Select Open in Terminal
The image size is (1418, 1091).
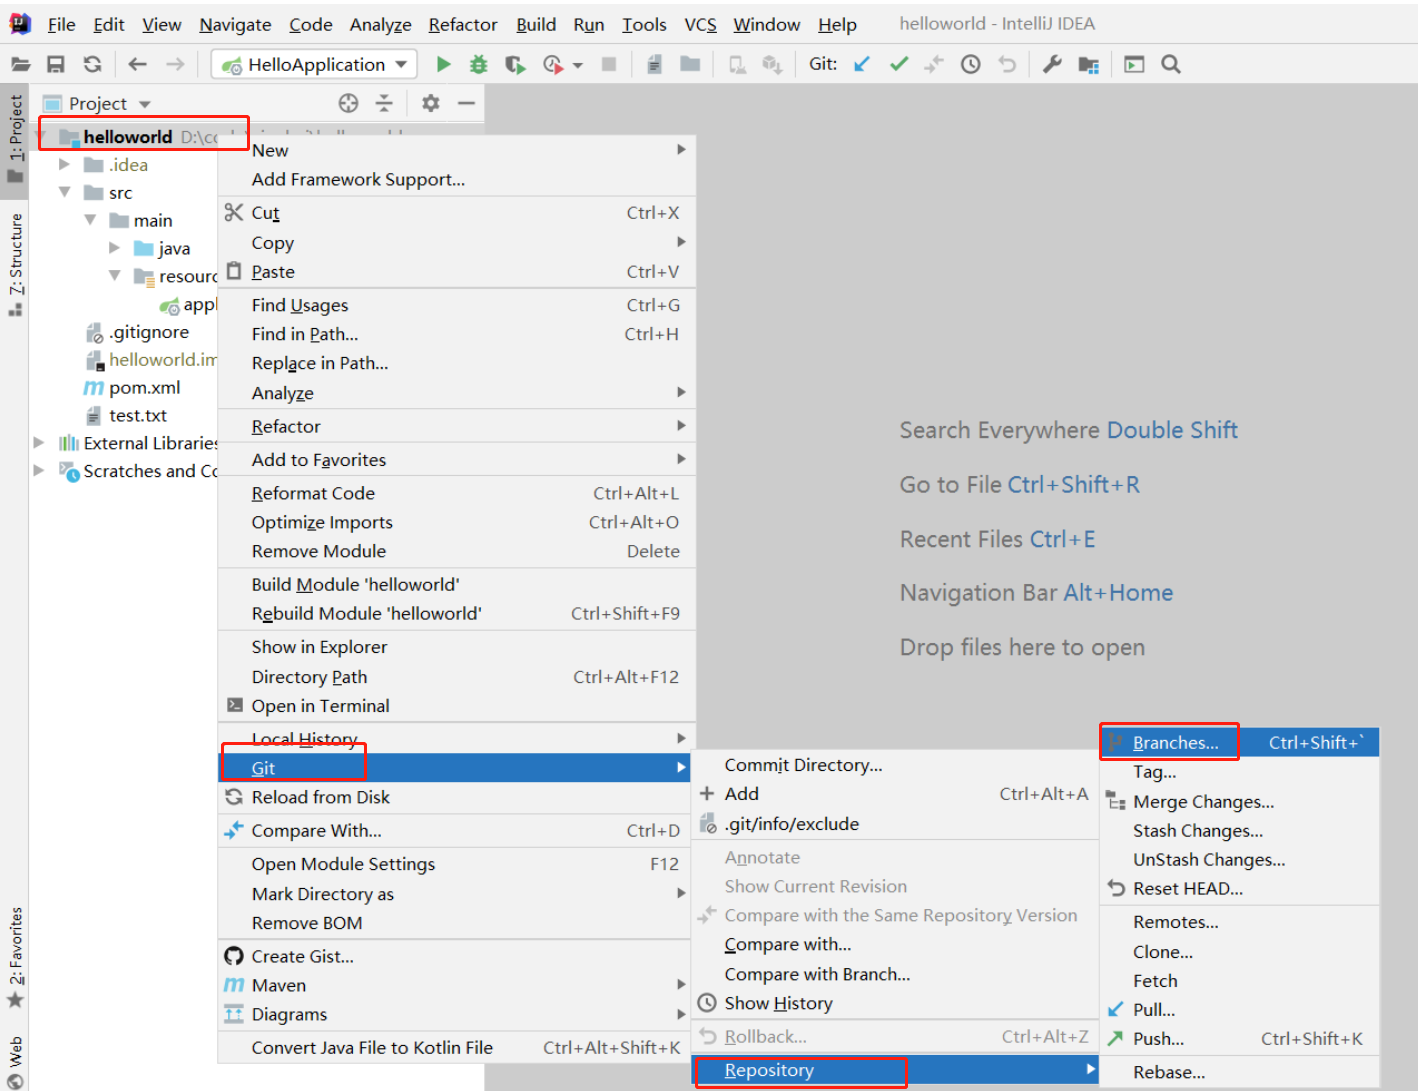457,706
